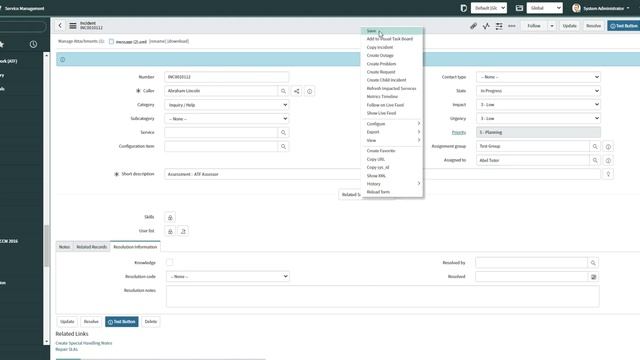Image resolution: width=640 pixels, height=360 pixels.
Task: Click the blue Test Button at the bottom
Action: (x=122, y=322)
